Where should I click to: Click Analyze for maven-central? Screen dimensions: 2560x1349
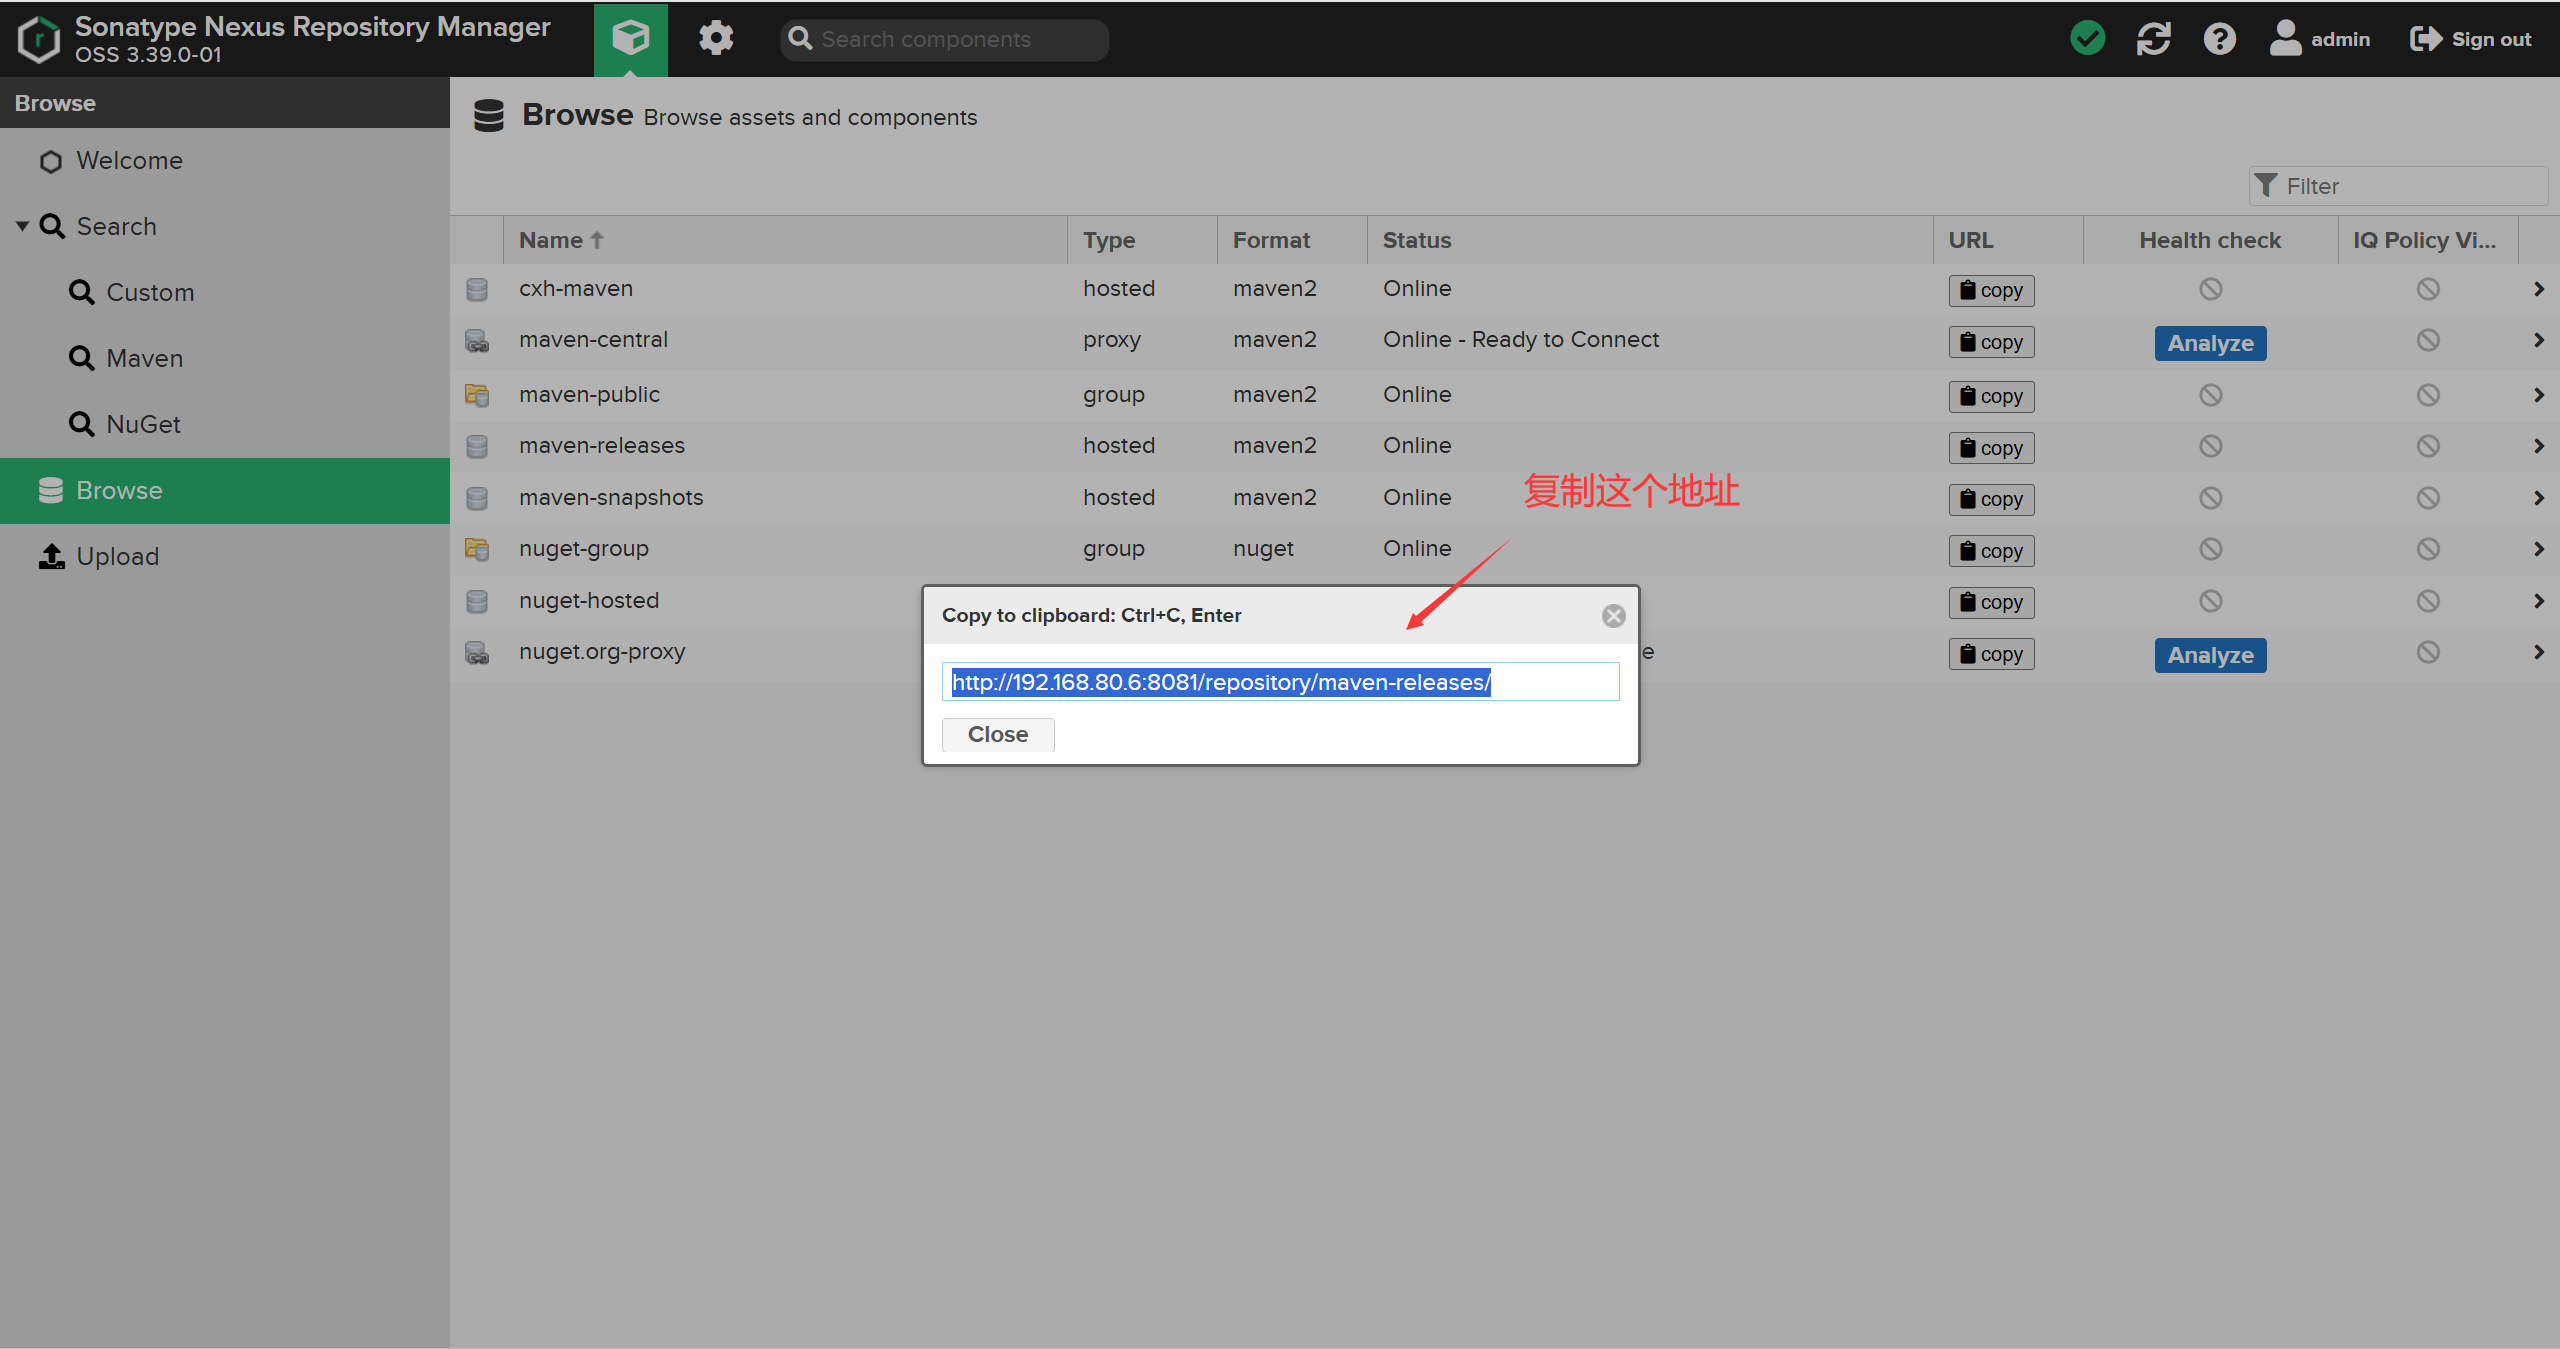2210,343
